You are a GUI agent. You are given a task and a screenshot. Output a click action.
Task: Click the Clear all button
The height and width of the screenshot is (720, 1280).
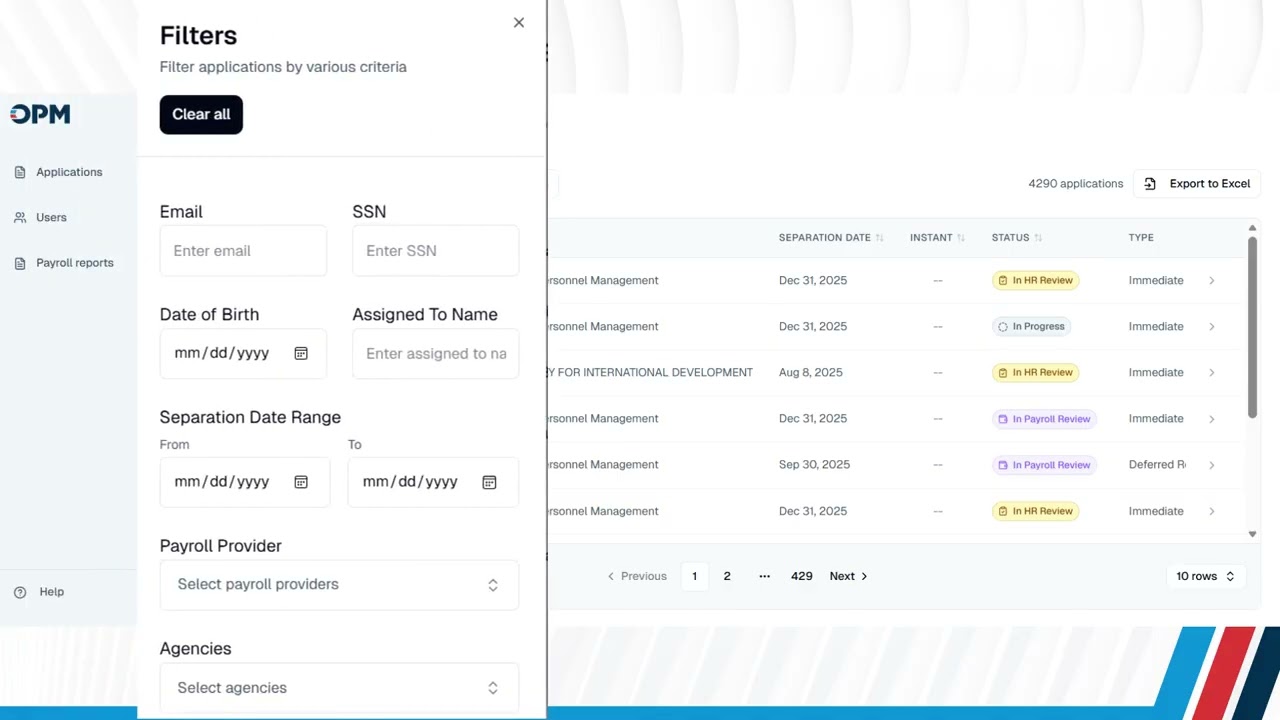201,114
